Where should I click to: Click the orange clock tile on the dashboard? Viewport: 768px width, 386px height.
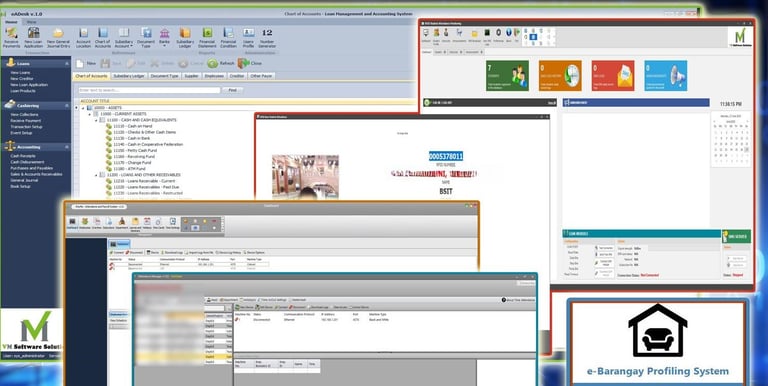pos(560,76)
